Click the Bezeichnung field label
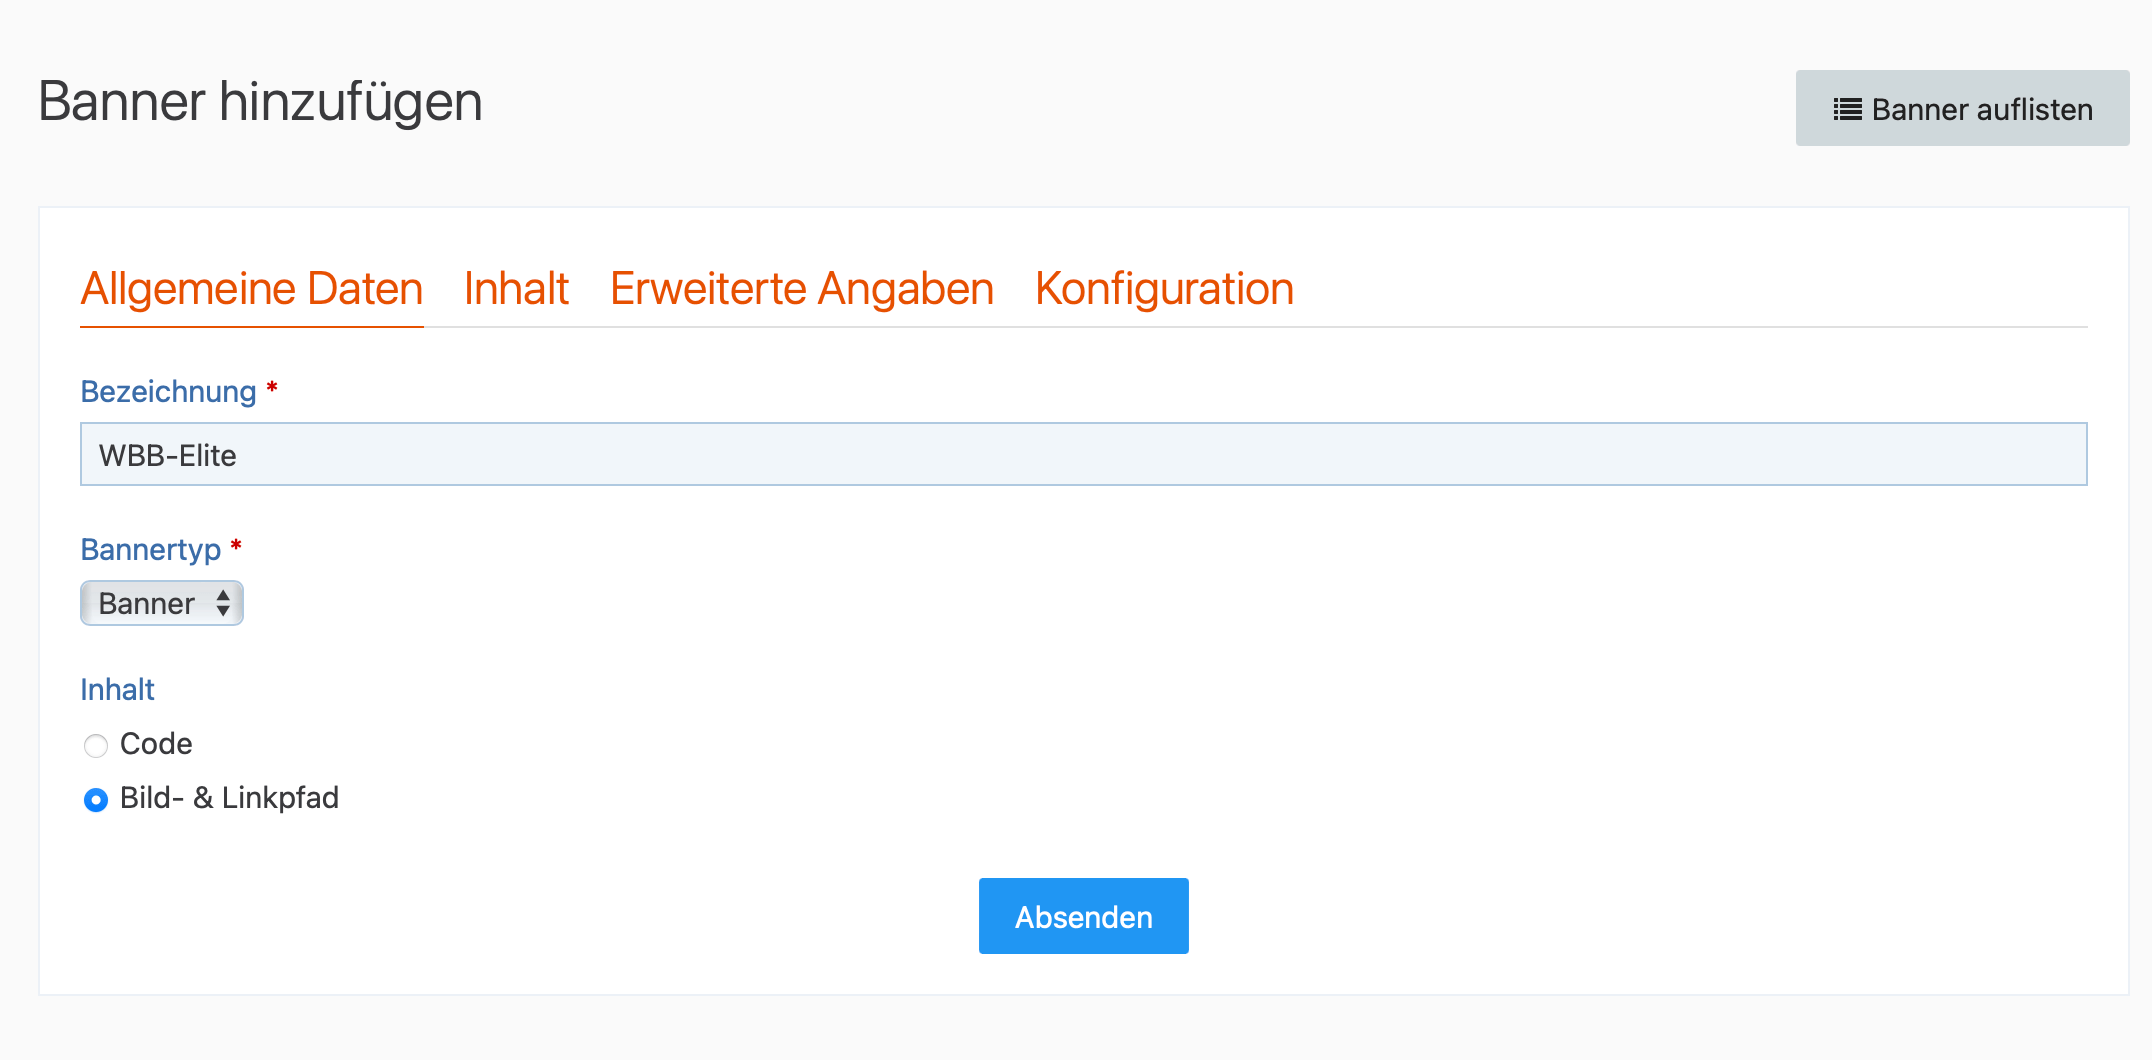The width and height of the screenshot is (2152, 1060). 168,391
